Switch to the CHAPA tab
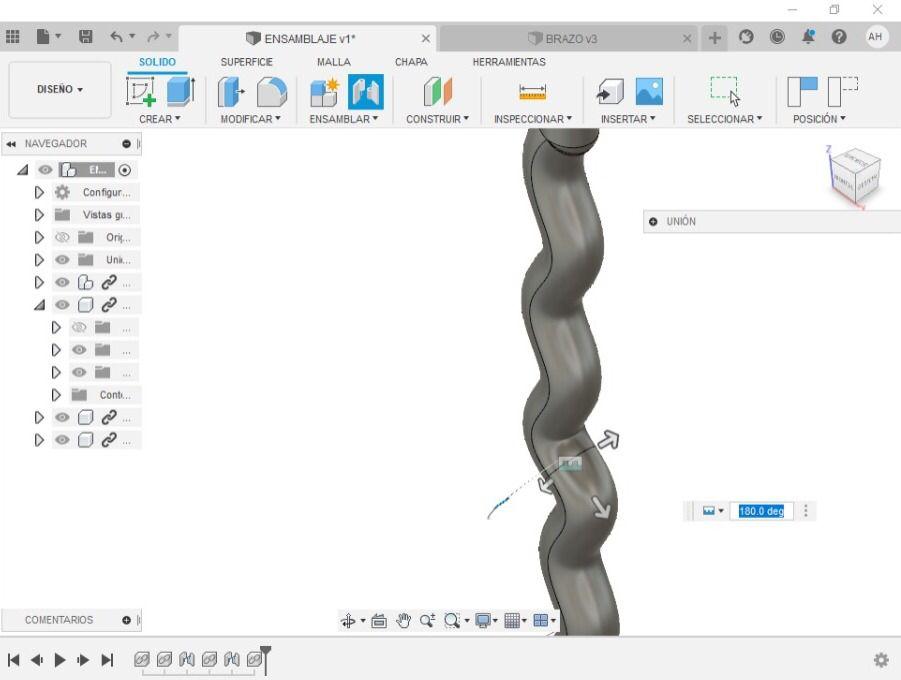 click(x=411, y=62)
